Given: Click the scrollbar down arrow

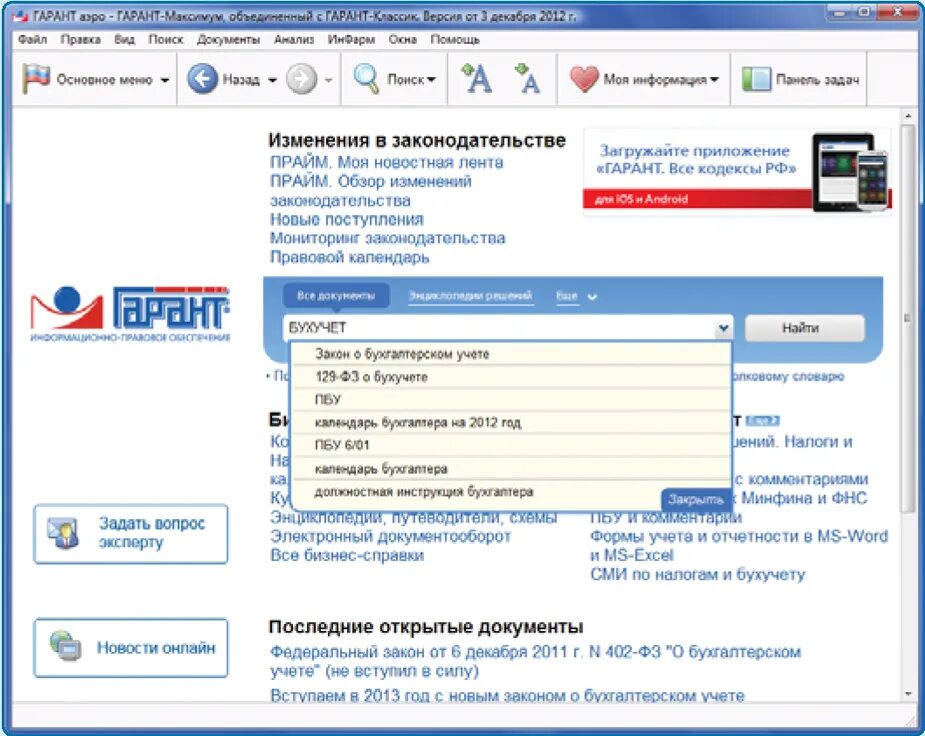Looking at the screenshot, I should 907,694.
